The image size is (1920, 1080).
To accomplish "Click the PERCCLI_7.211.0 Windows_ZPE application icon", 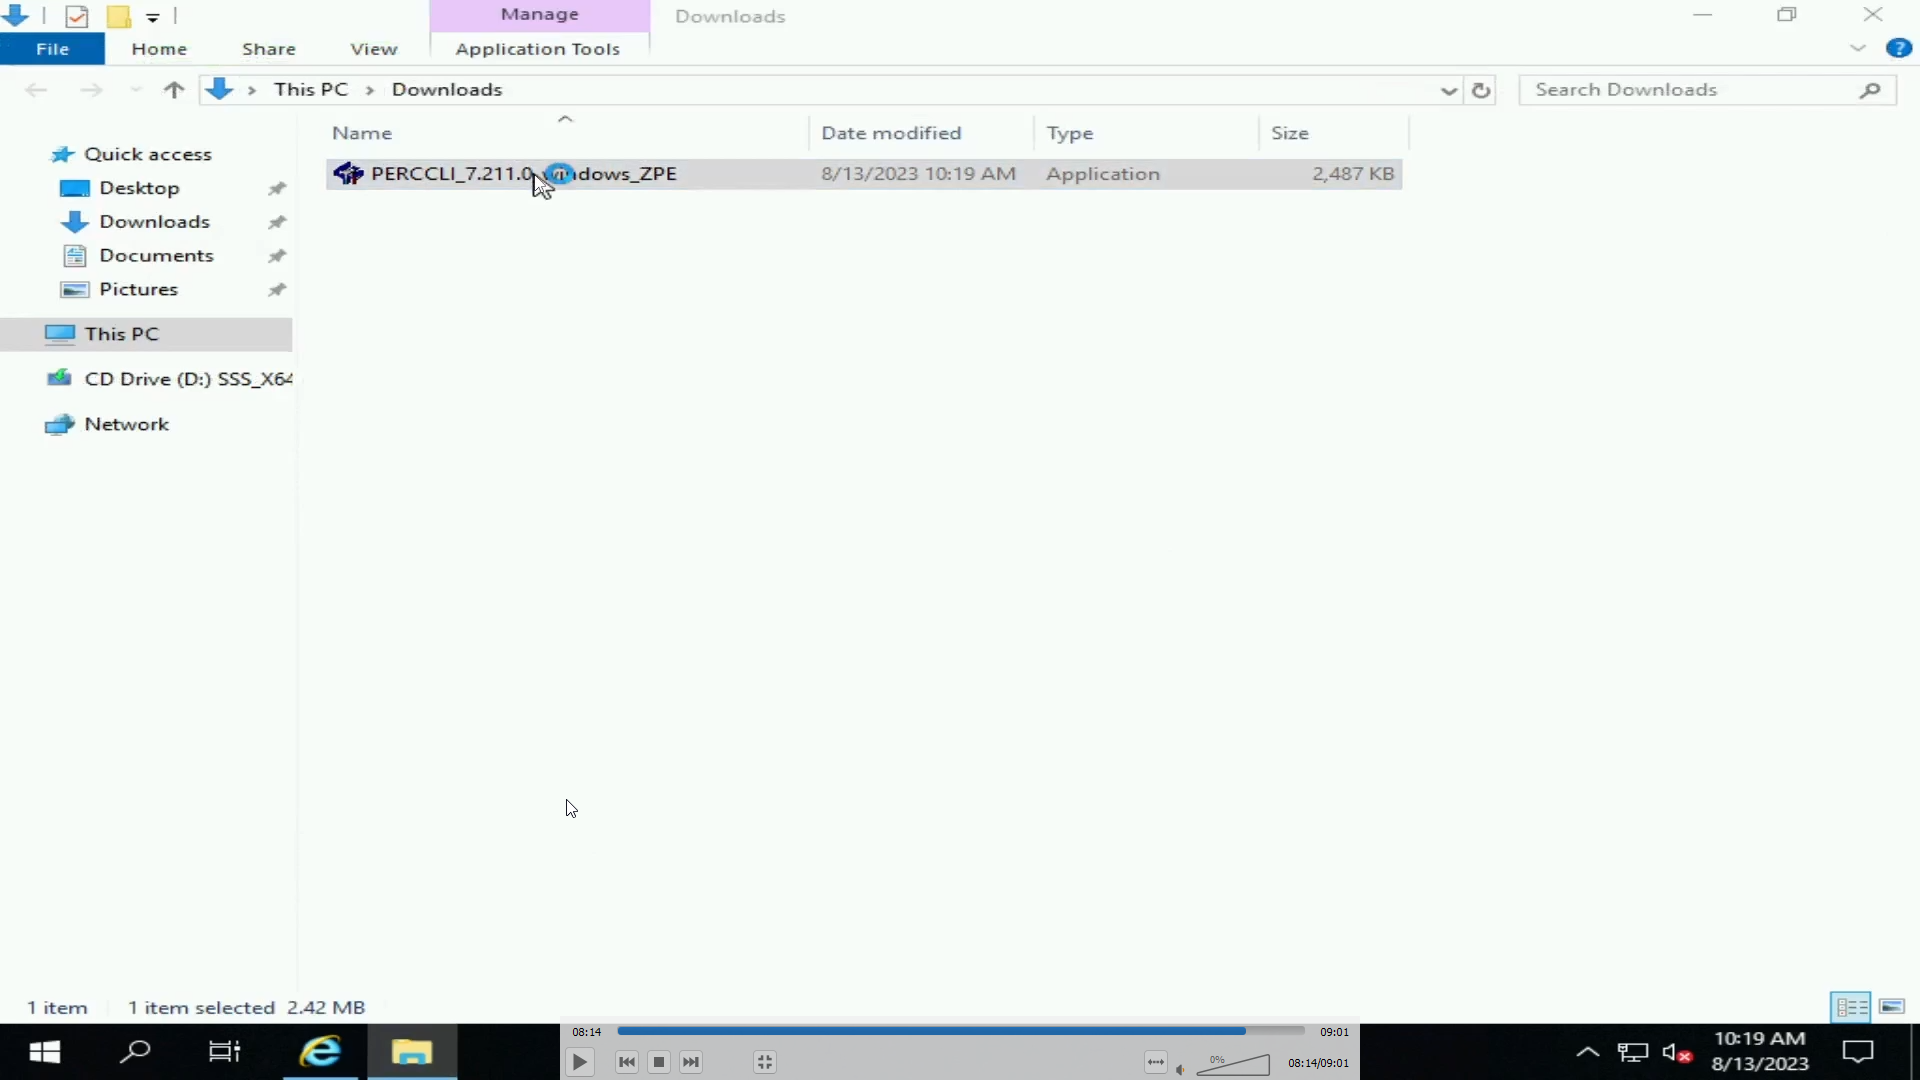I will click(347, 173).
